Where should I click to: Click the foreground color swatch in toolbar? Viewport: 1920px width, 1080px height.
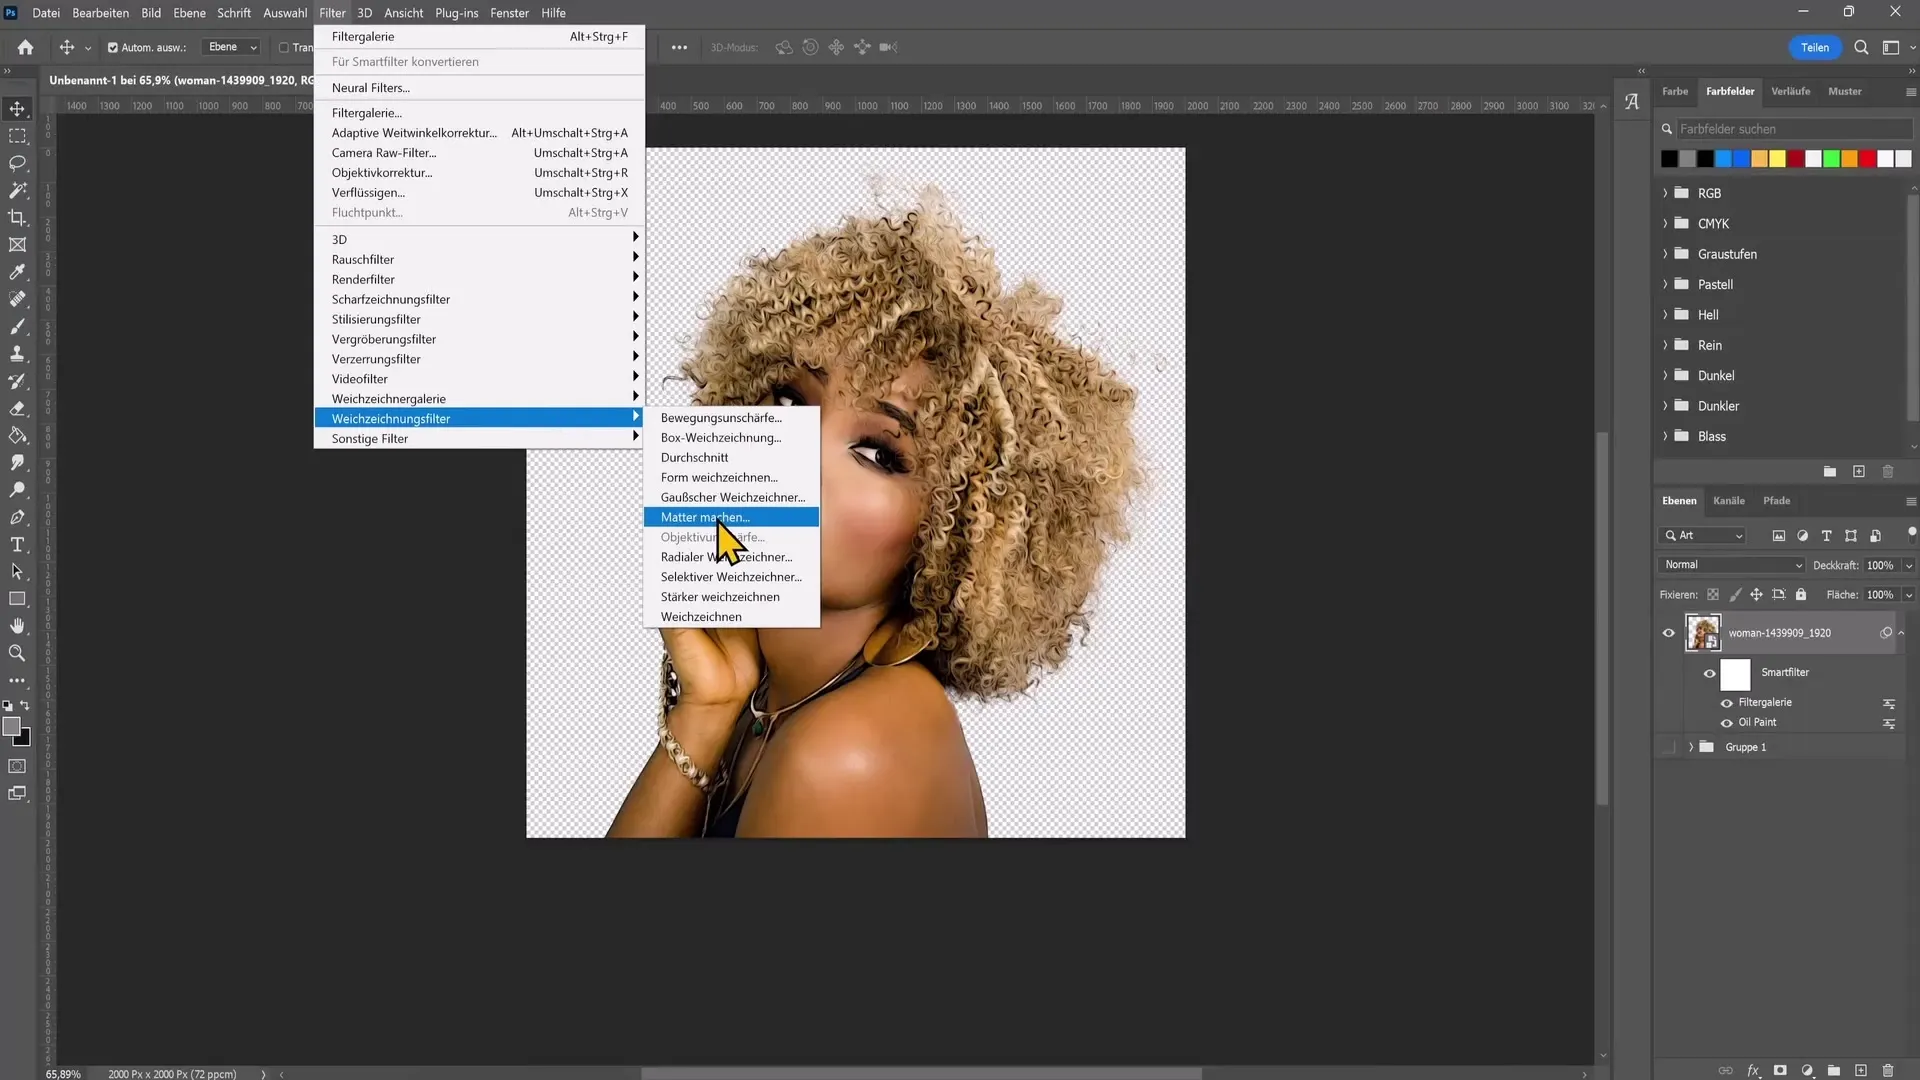click(x=12, y=727)
